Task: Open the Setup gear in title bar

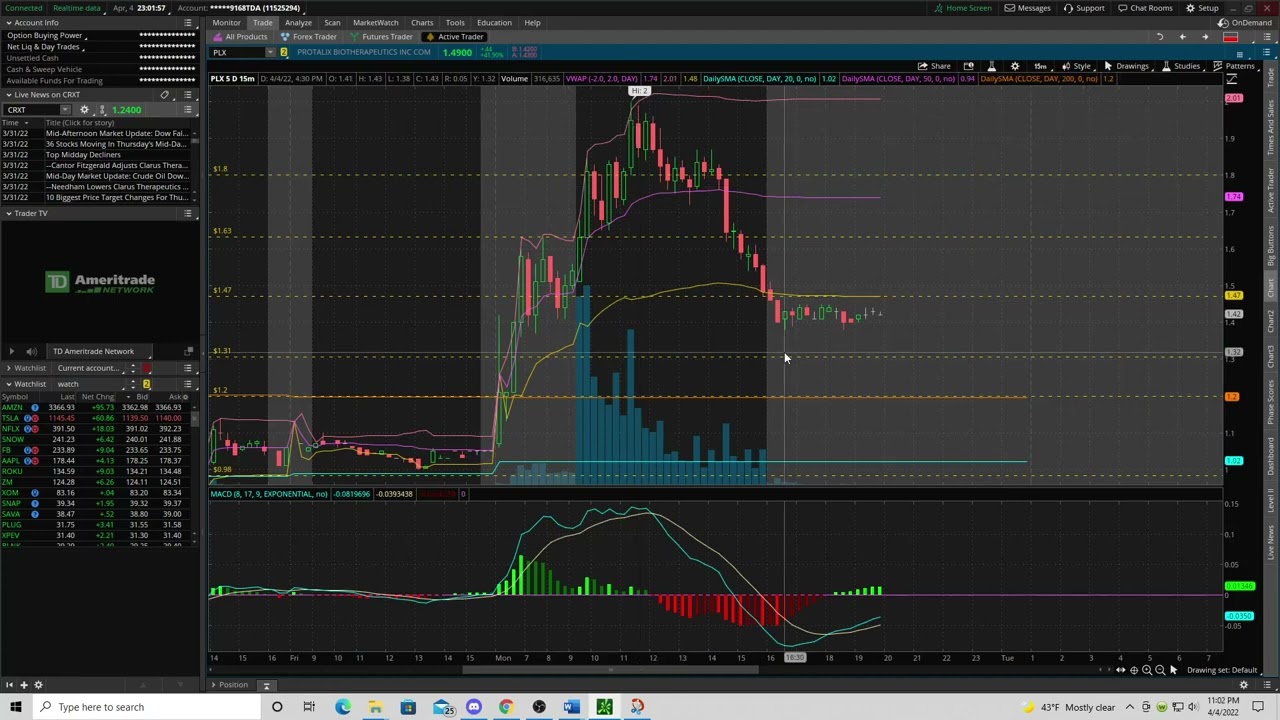Action: 1202,8
